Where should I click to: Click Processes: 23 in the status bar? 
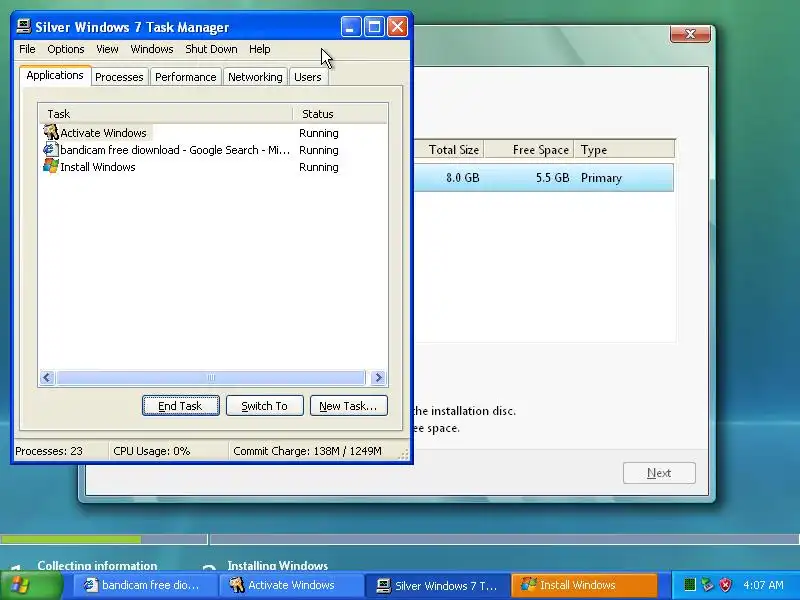pyautogui.click(x=49, y=451)
